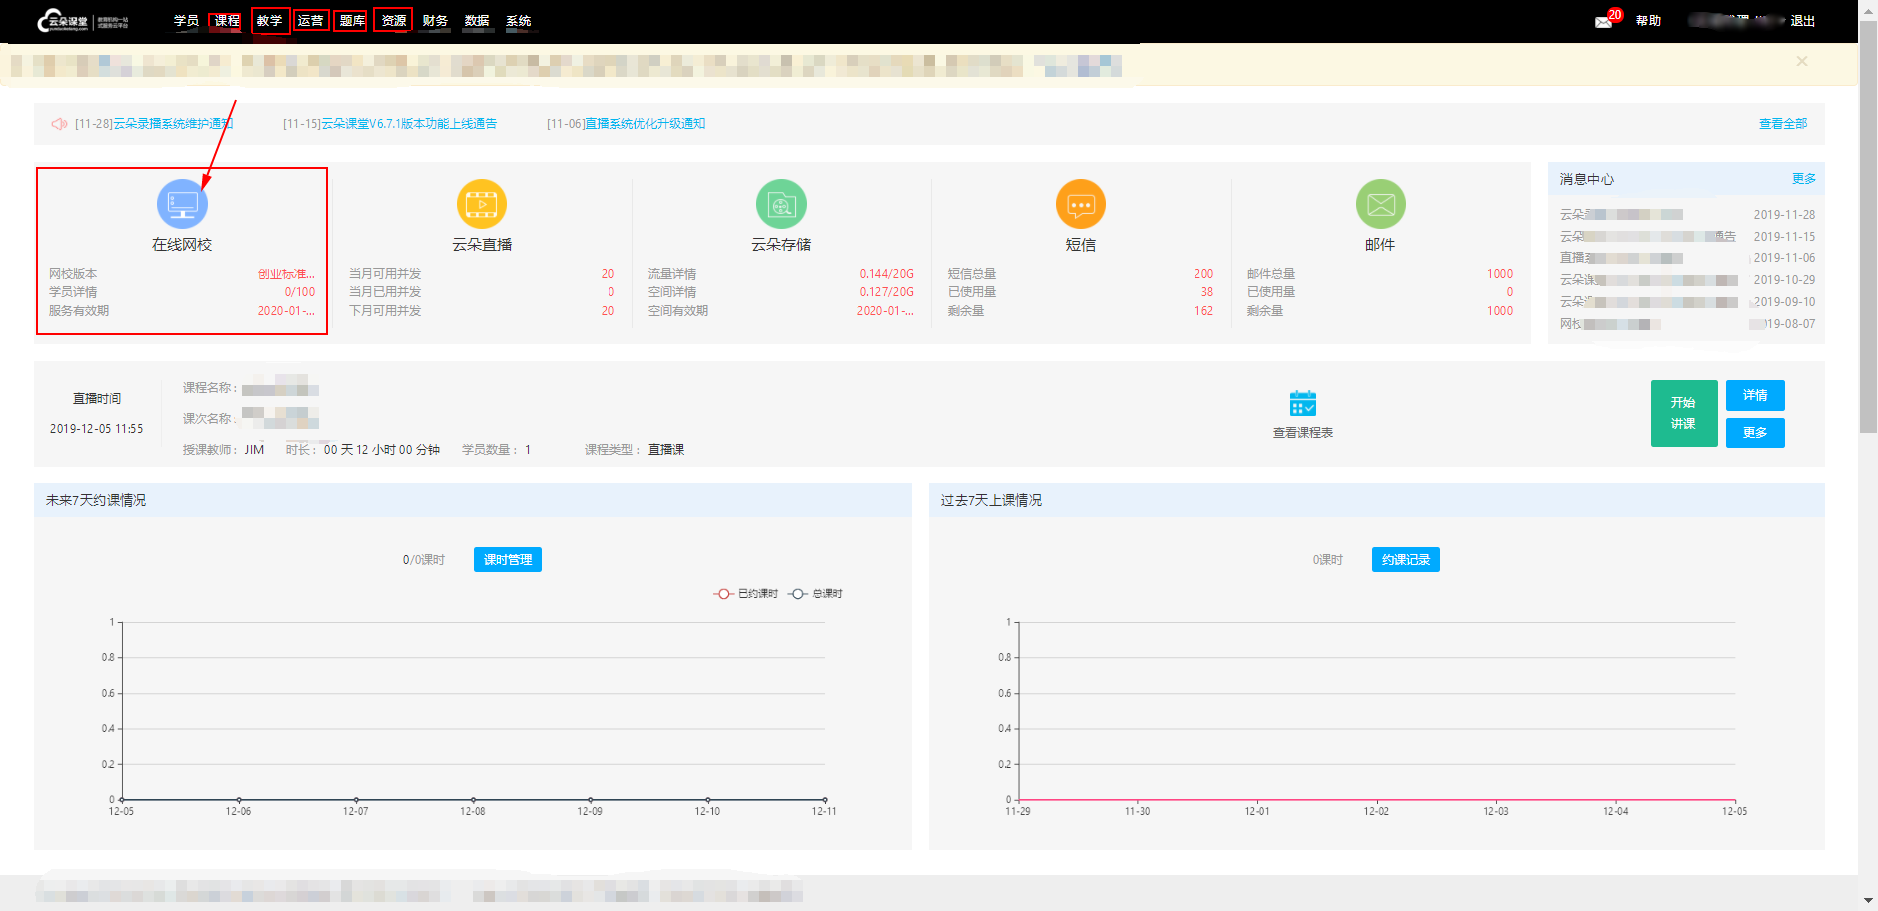Click the 帮助 link
Viewport: 1878px width, 911px height.
[x=1648, y=21]
